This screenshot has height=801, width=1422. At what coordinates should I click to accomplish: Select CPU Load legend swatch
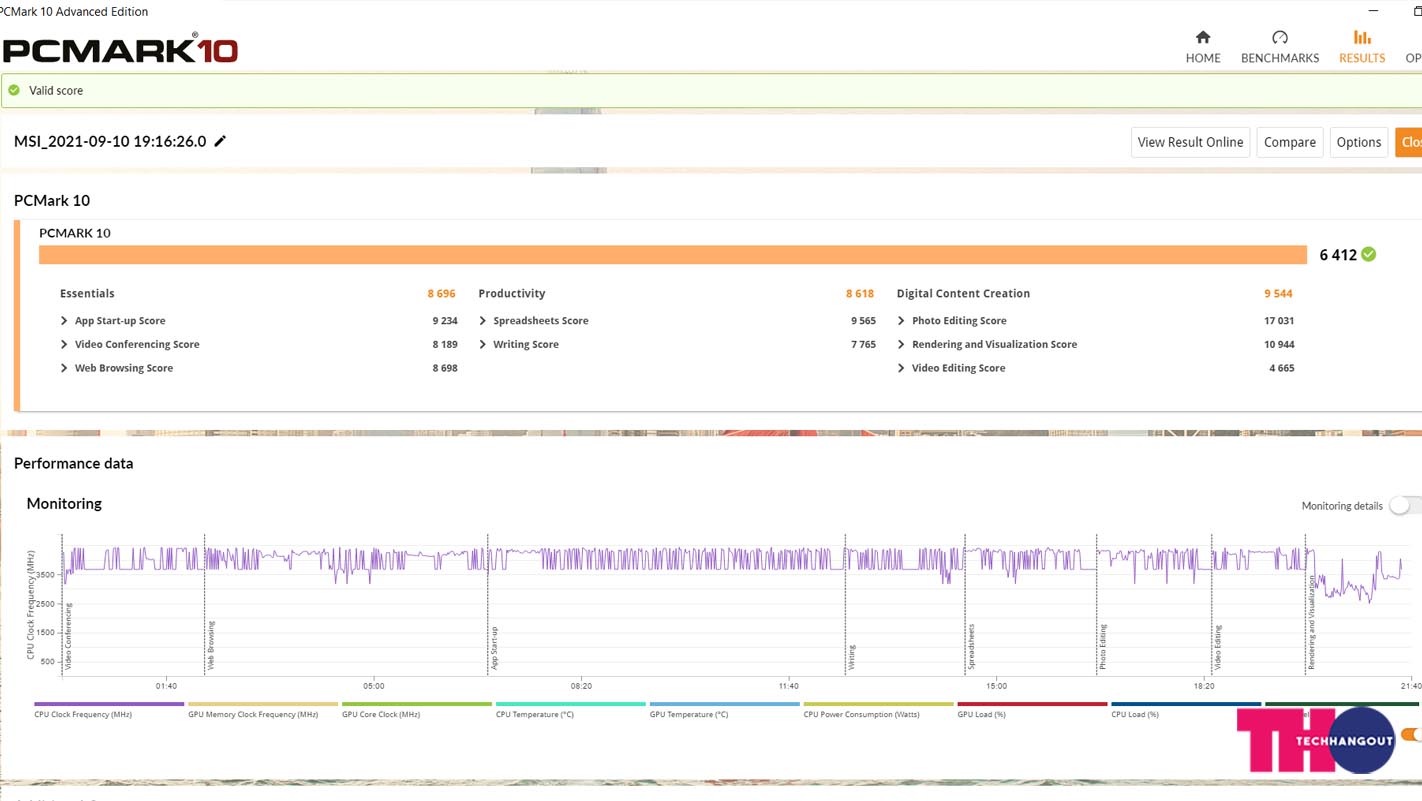(1186, 704)
